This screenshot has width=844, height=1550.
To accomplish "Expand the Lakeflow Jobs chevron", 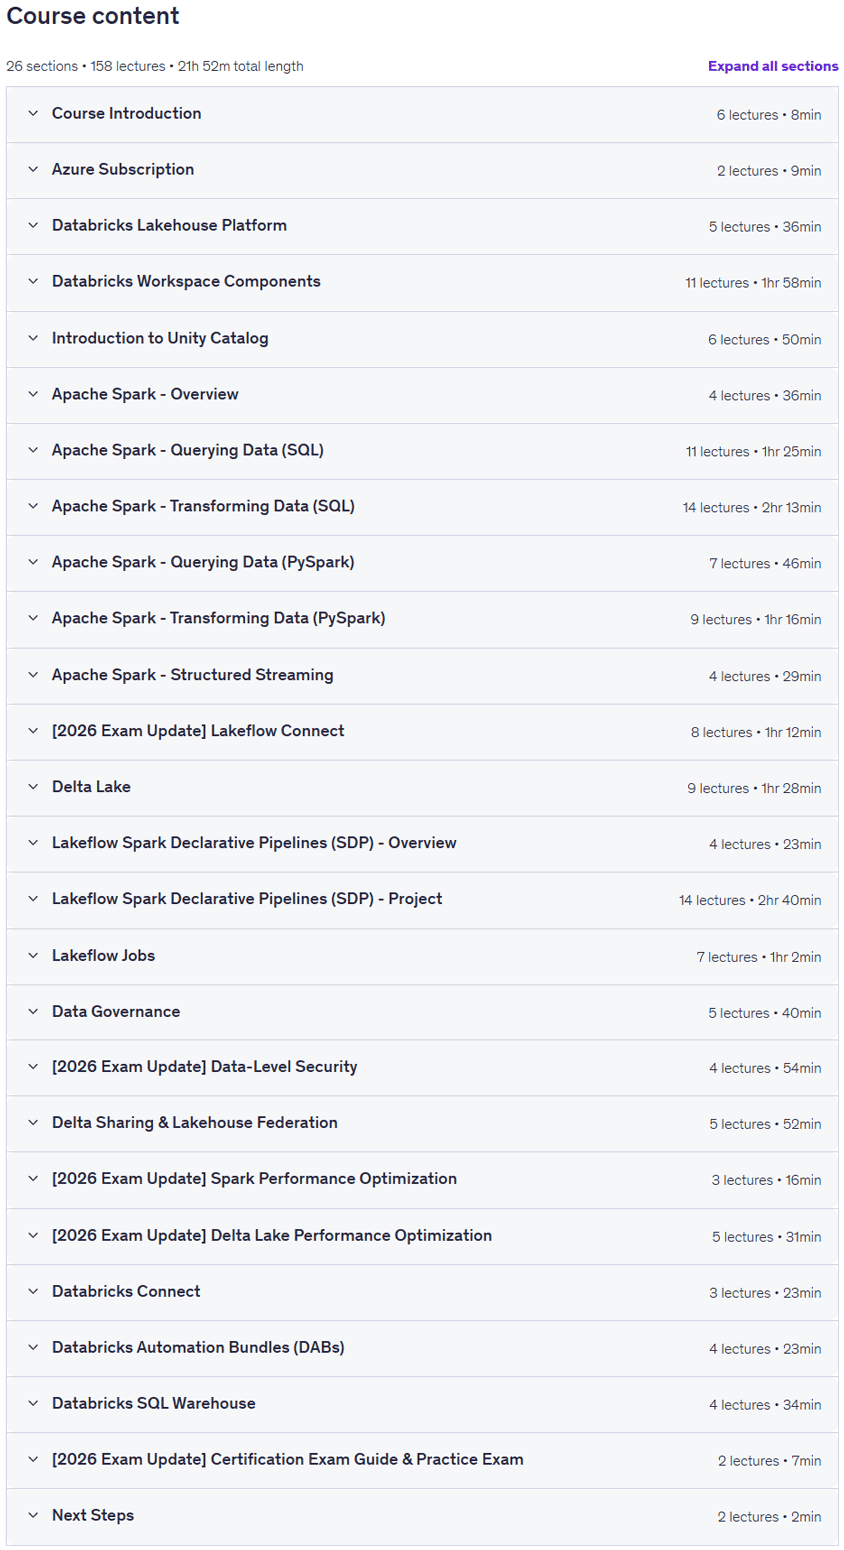I will point(33,957).
